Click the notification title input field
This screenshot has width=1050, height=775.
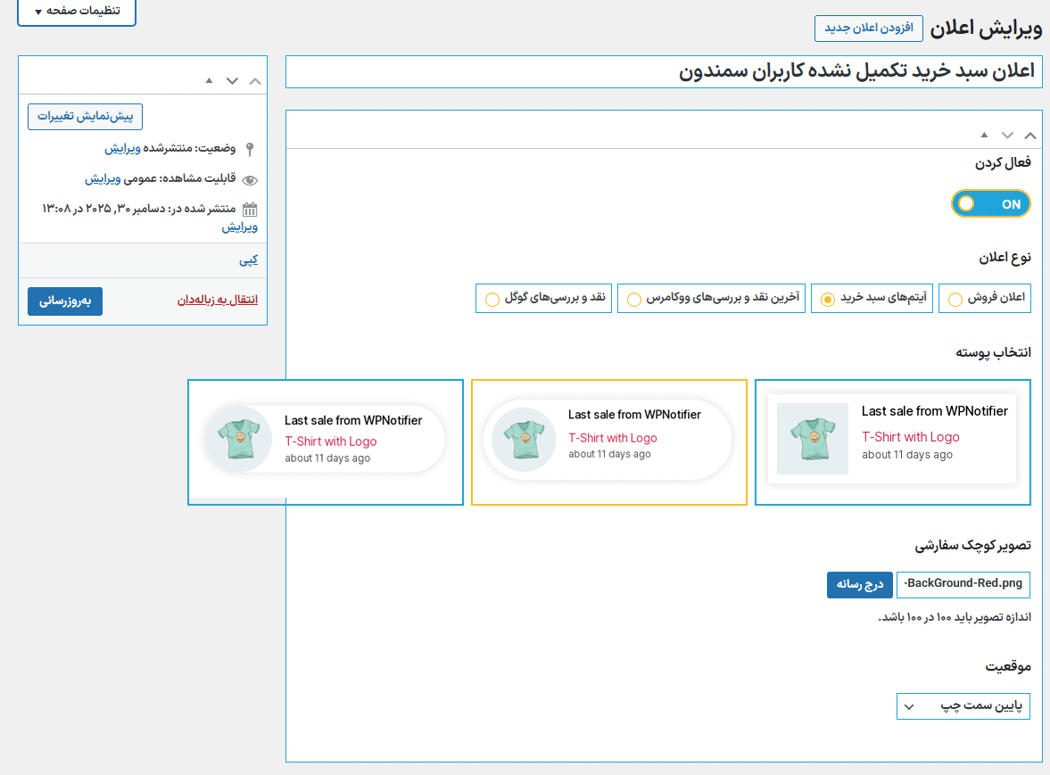[x=663, y=71]
